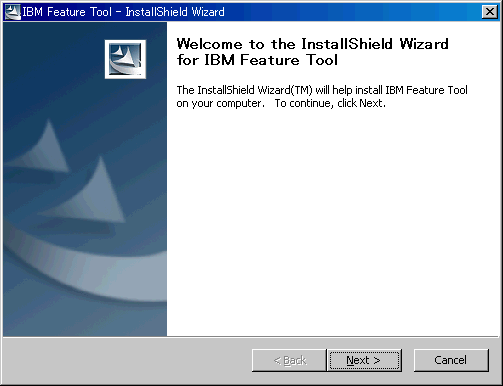The height and width of the screenshot is (386, 503).
Task: Click the 'IBM Feature Tool - InstallShield Wizard' title
Action: 123,12
